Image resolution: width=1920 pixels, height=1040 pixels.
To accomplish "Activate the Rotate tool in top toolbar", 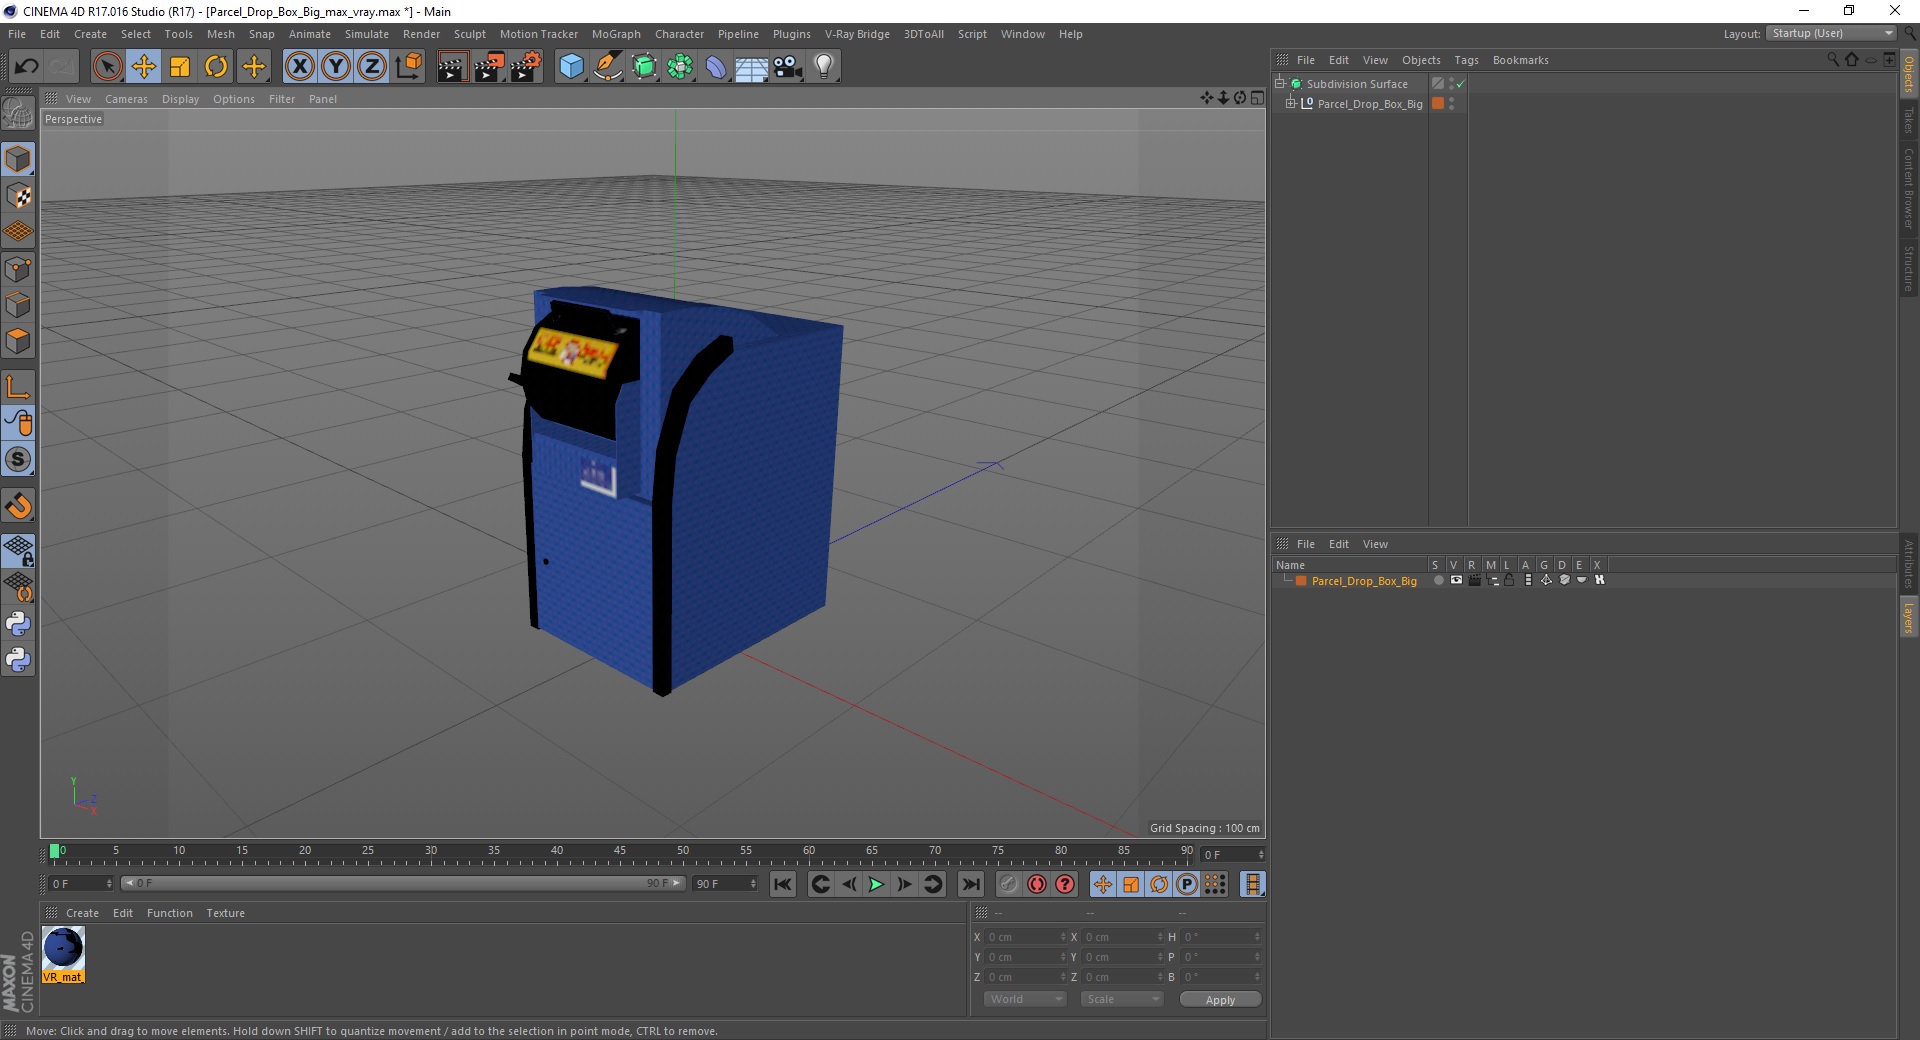I will pyautogui.click(x=216, y=66).
